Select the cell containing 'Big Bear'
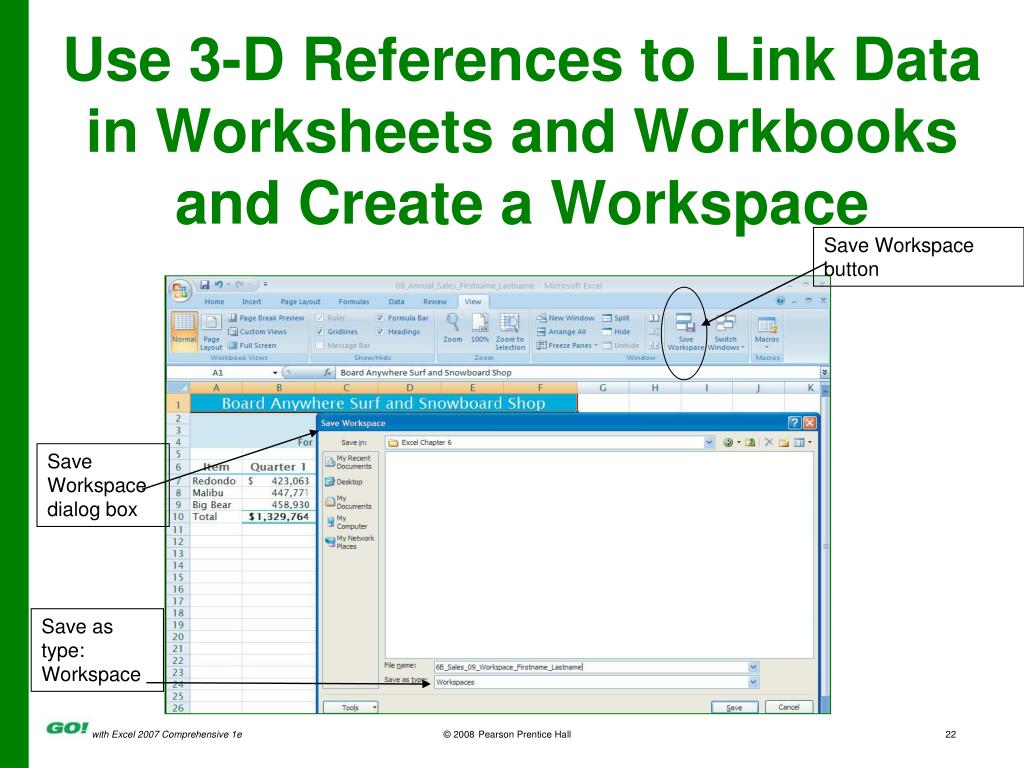1024x768 pixels. tap(216, 505)
